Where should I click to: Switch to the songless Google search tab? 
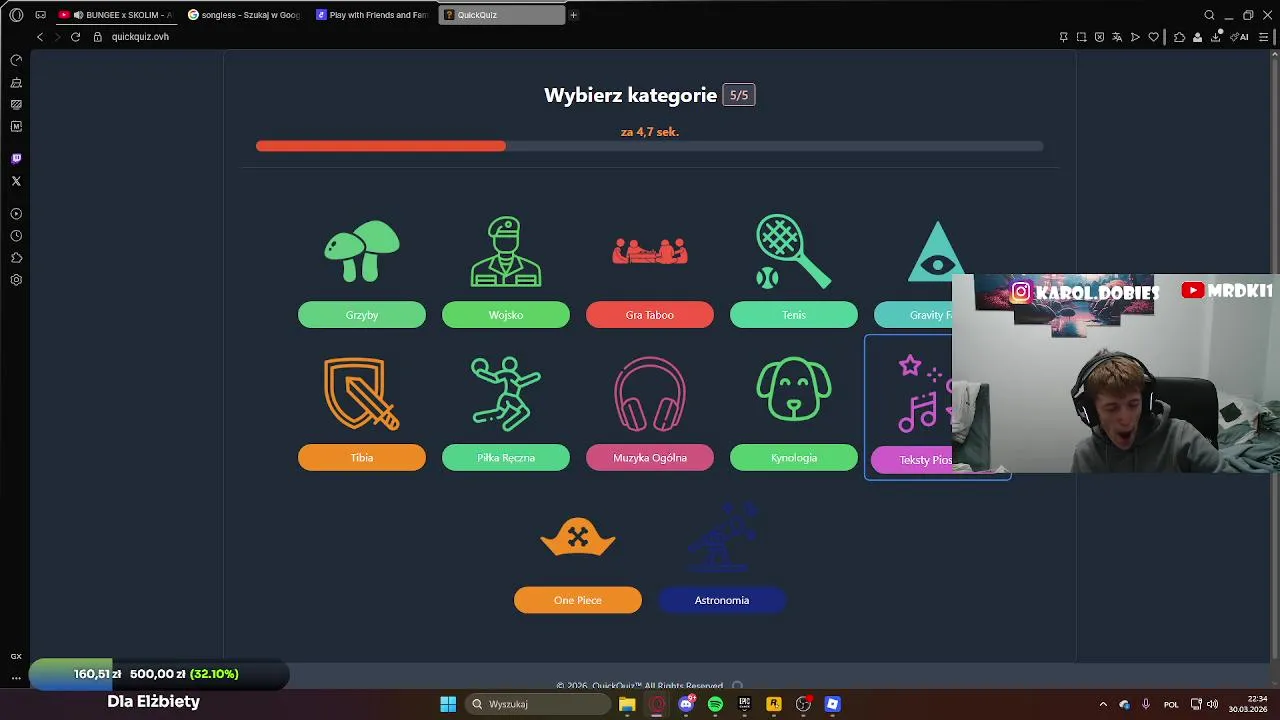(246, 15)
